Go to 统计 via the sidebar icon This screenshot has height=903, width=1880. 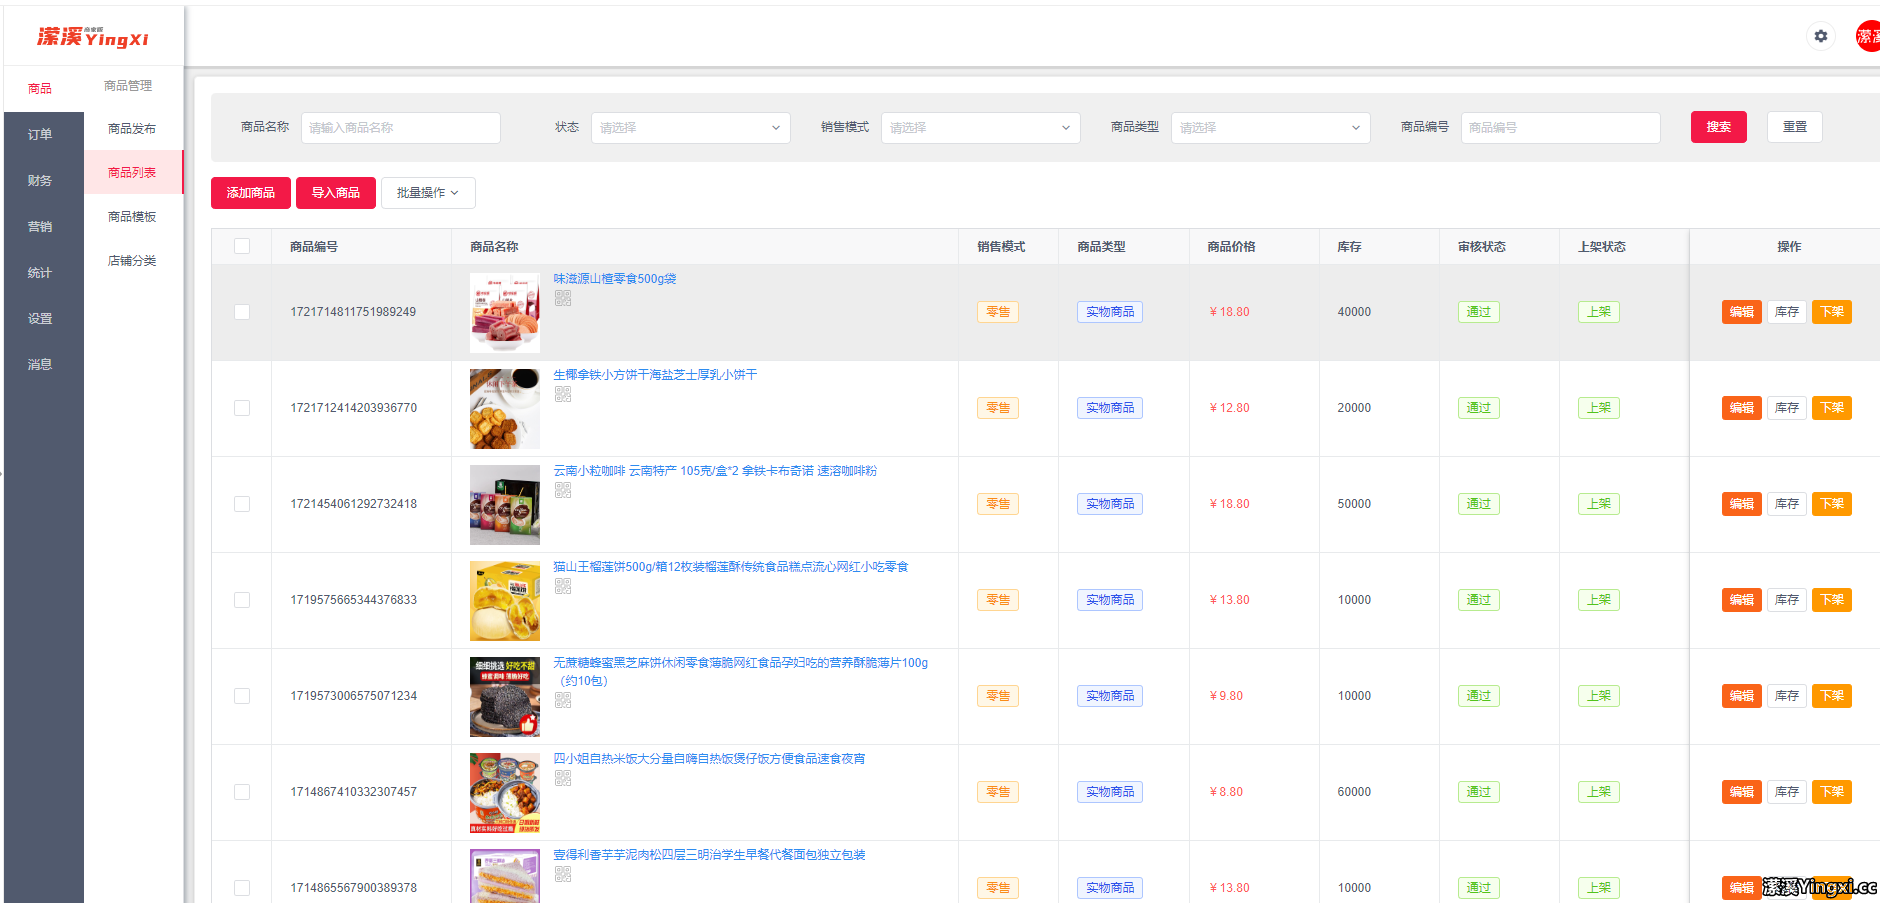[x=41, y=272]
